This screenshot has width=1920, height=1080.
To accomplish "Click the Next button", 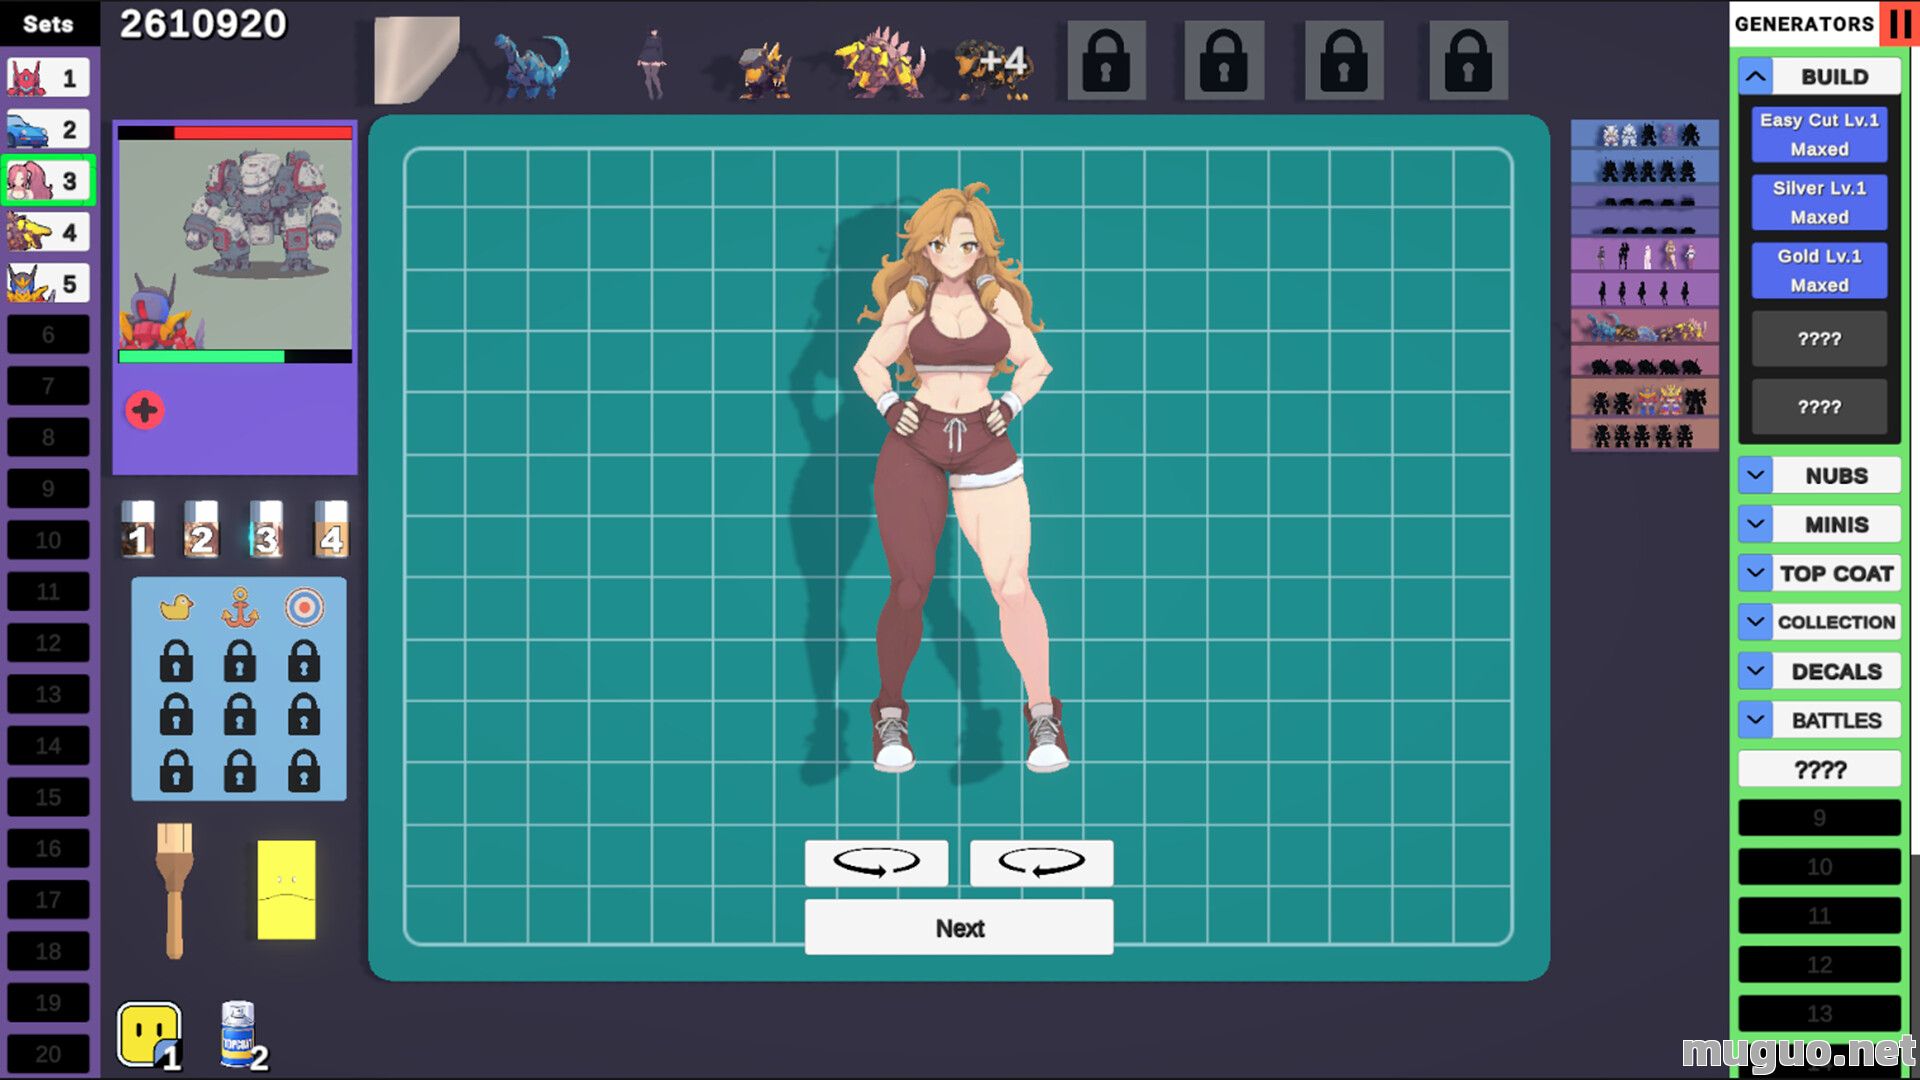I will pos(959,927).
